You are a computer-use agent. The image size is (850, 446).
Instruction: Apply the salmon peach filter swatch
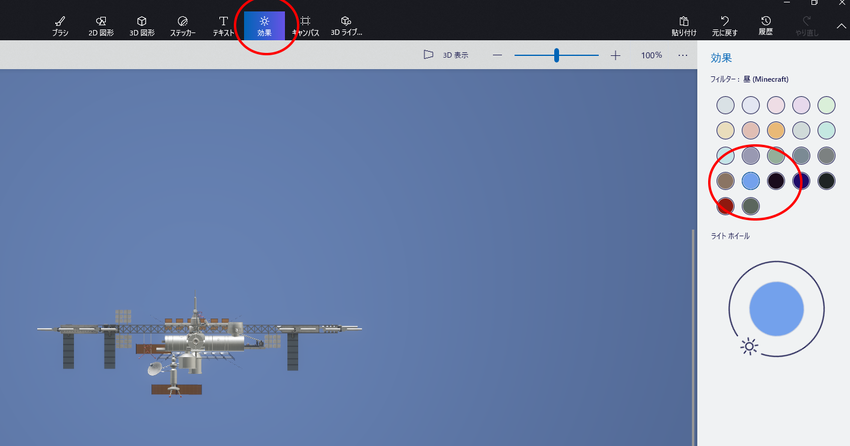(751, 130)
